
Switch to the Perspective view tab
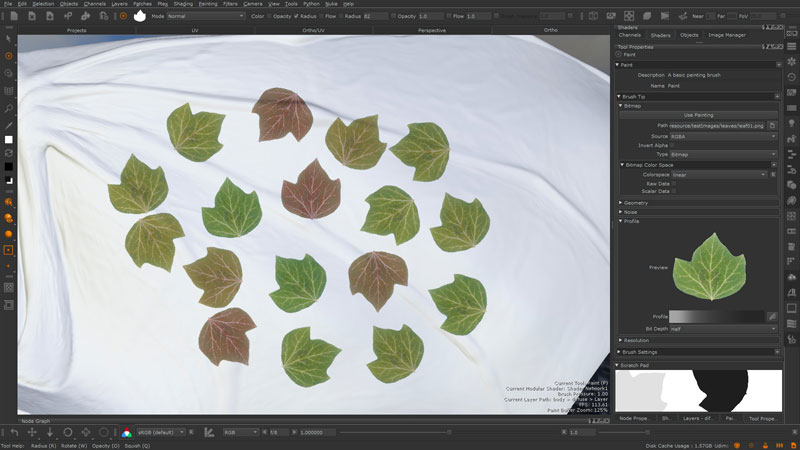(x=432, y=30)
